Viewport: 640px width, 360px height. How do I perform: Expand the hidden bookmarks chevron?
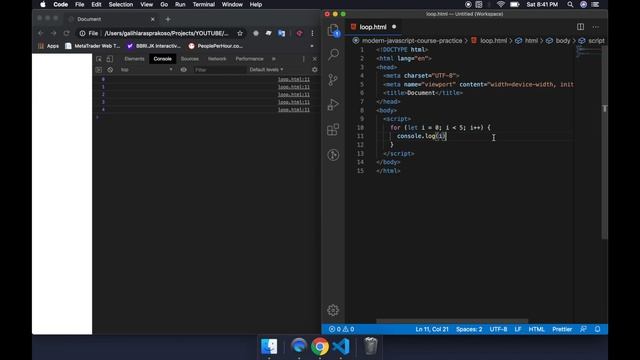[x=312, y=46]
